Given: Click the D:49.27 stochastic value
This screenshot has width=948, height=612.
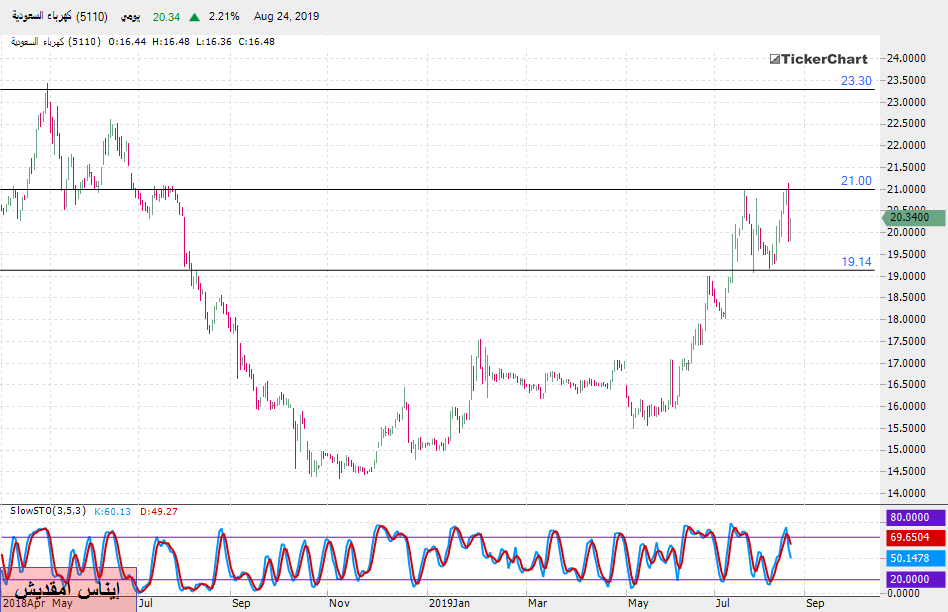Looking at the screenshot, I should (158, 511).
